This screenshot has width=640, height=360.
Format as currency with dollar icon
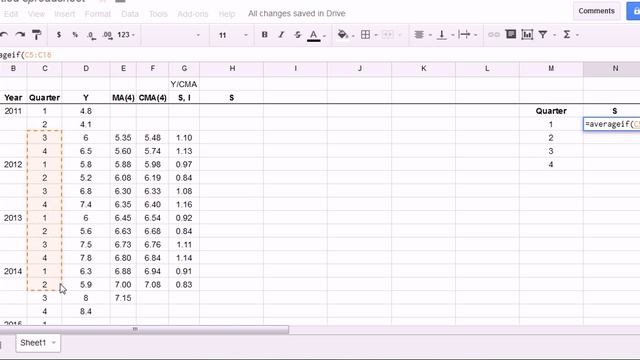pos(59,35)
